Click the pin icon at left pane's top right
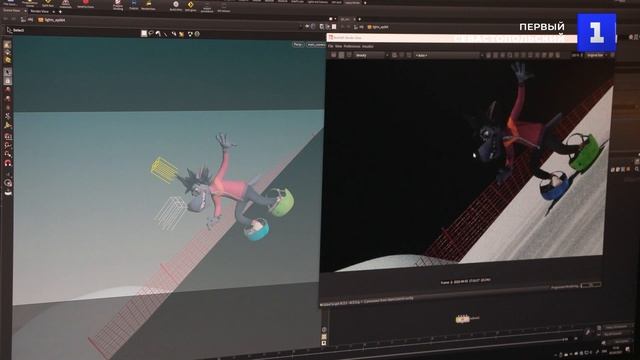The image size is (640, 360). click(x=306, y=27)
